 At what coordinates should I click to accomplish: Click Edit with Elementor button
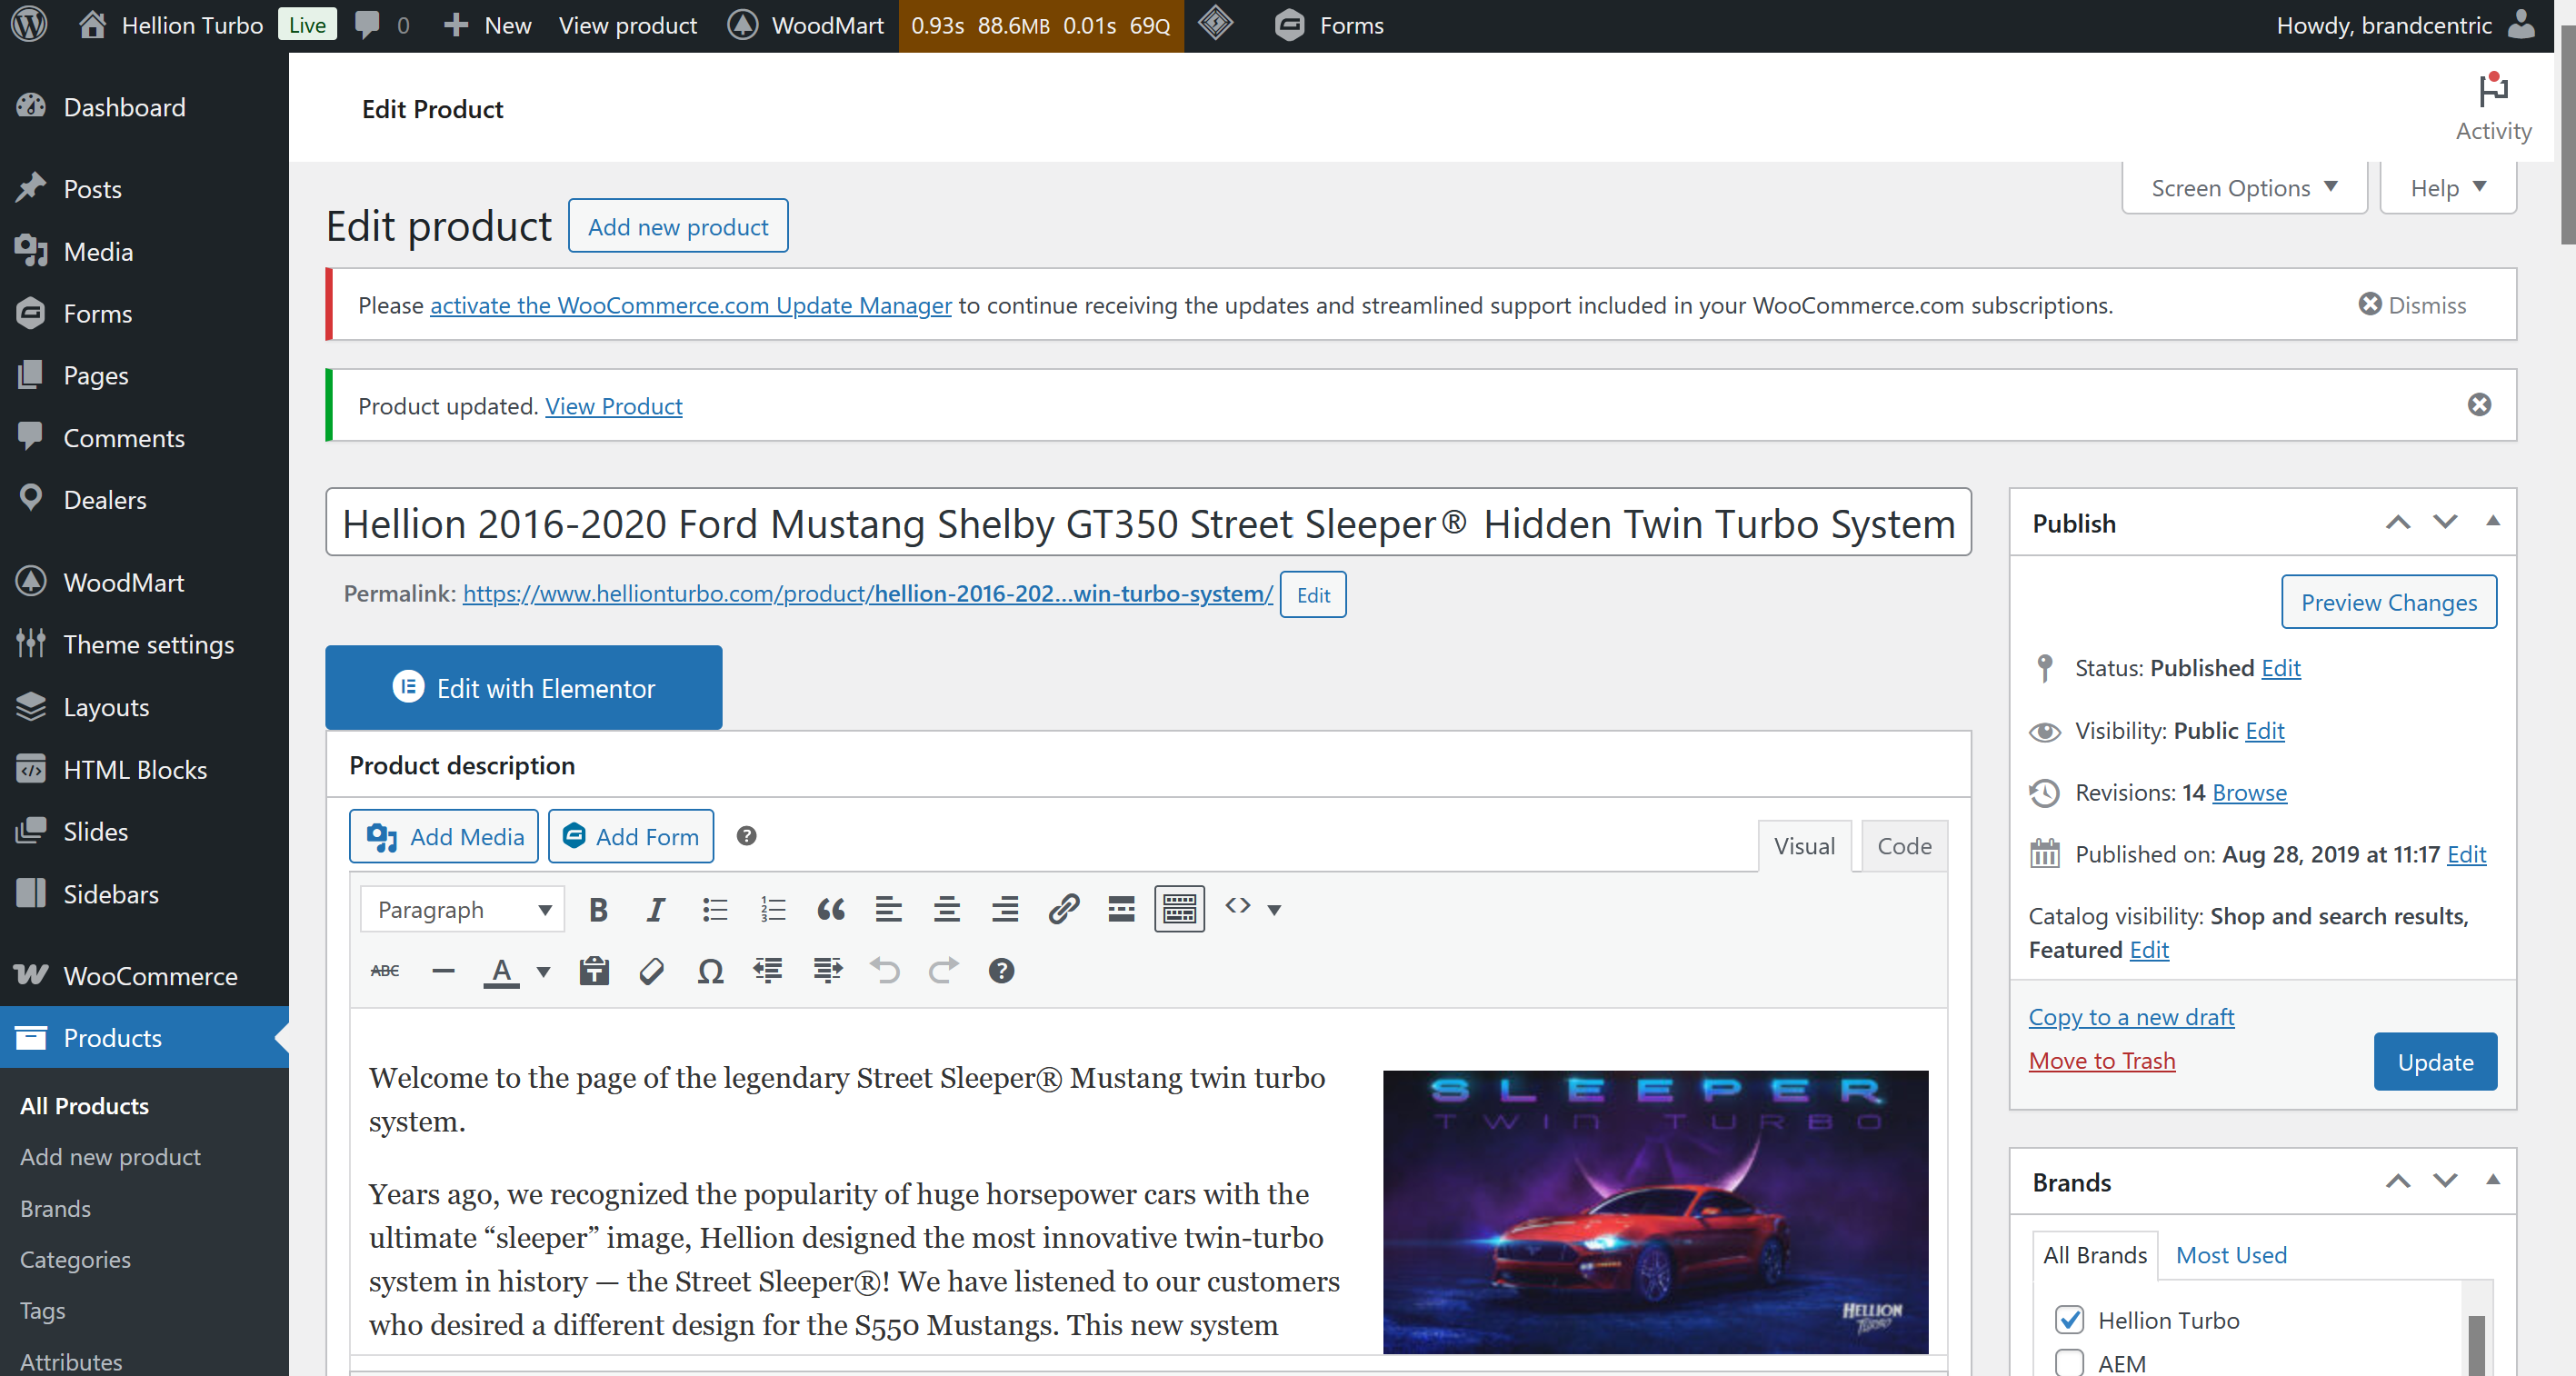pyautogui.click(x=523, y=687)
